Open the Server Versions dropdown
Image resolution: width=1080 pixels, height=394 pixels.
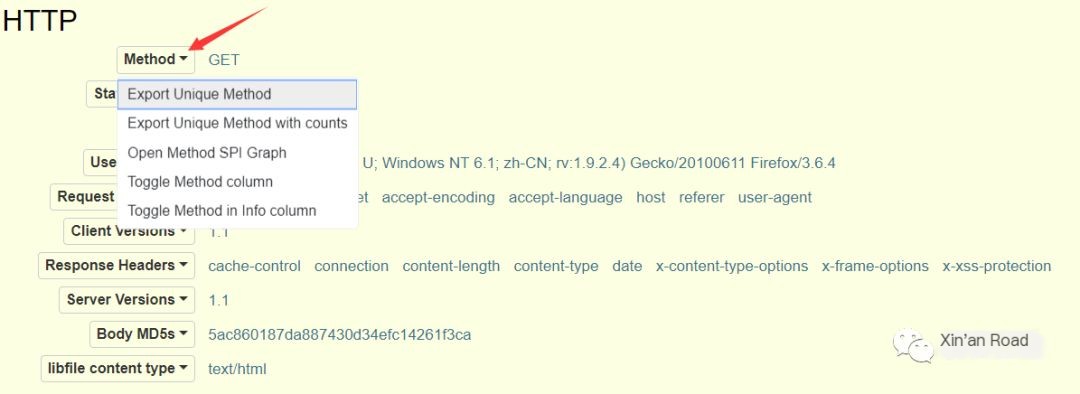coord(127,300)
